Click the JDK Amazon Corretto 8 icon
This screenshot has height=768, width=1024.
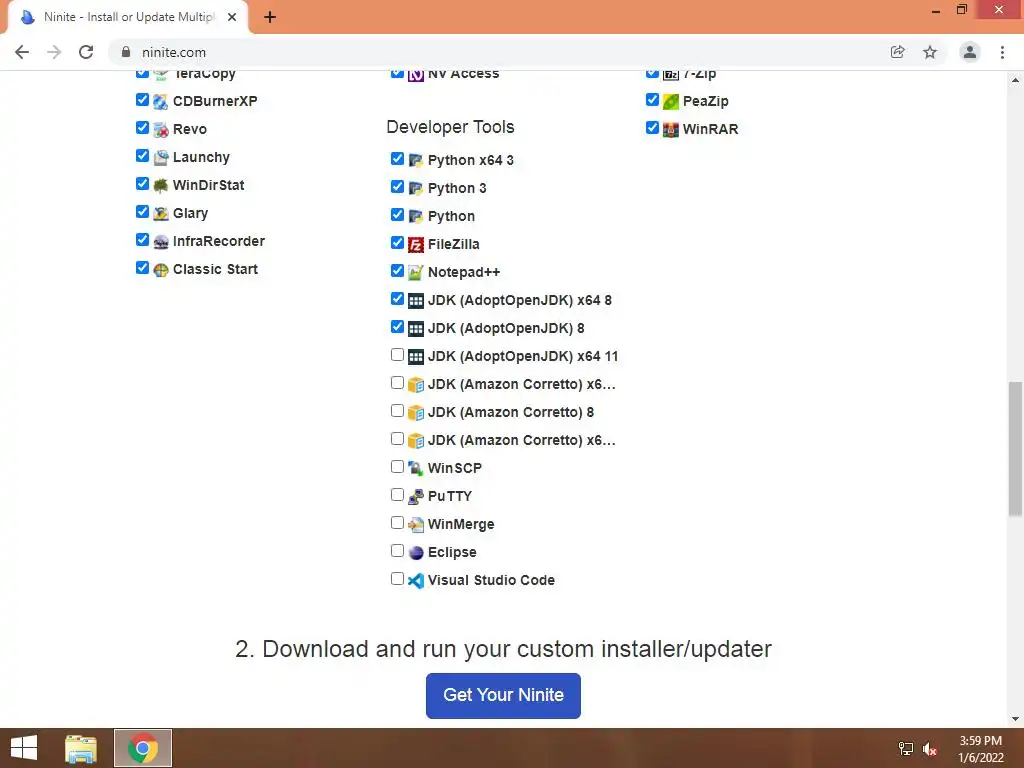[415, 413]
